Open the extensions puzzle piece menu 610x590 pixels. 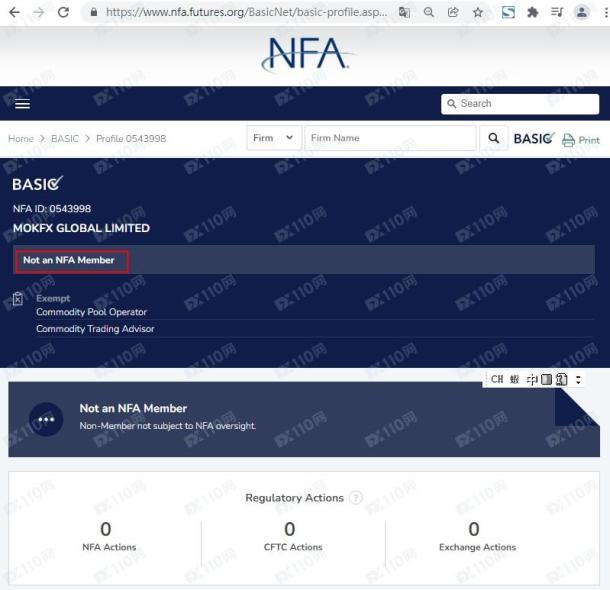tap(533, 12)
